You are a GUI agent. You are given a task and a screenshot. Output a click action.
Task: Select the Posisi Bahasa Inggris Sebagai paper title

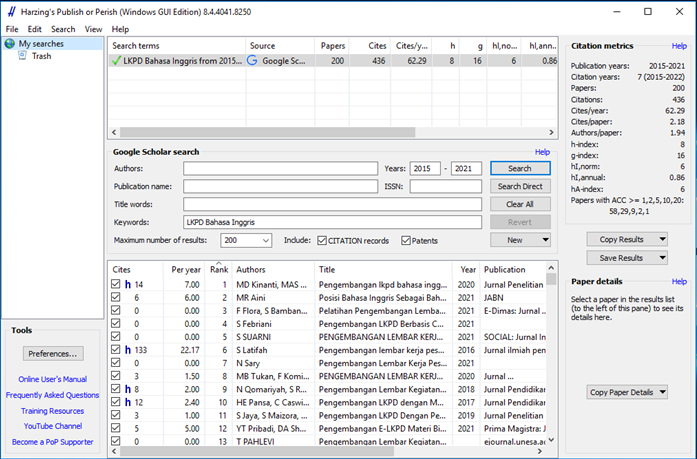382,297
